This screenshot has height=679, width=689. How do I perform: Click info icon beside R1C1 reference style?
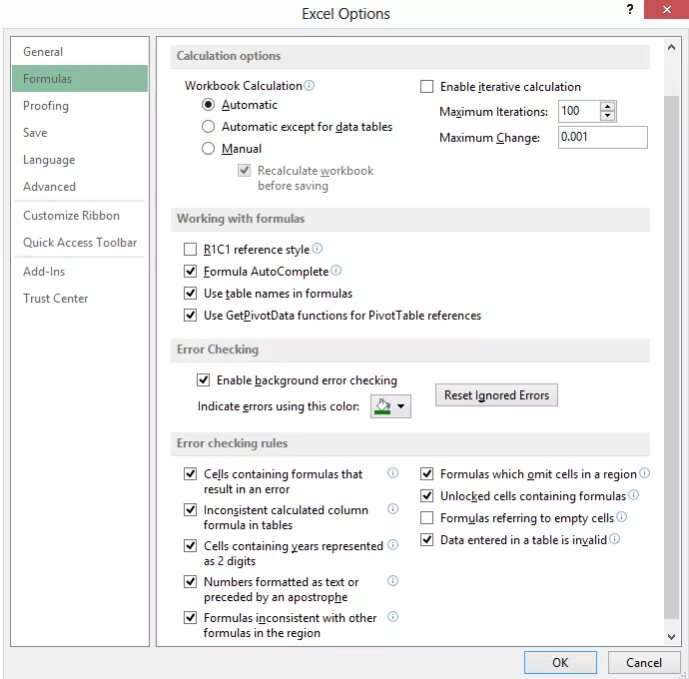click(317, 249)
